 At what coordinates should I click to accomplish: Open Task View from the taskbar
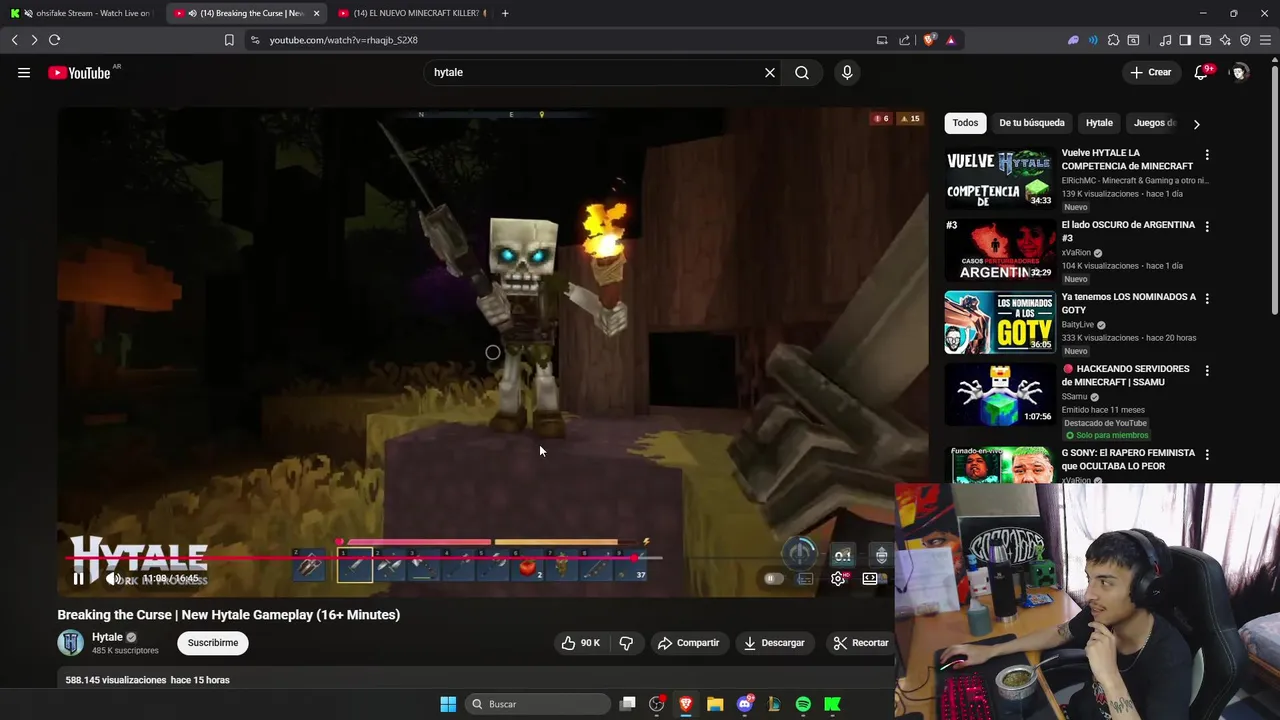[x=627, y=704]
